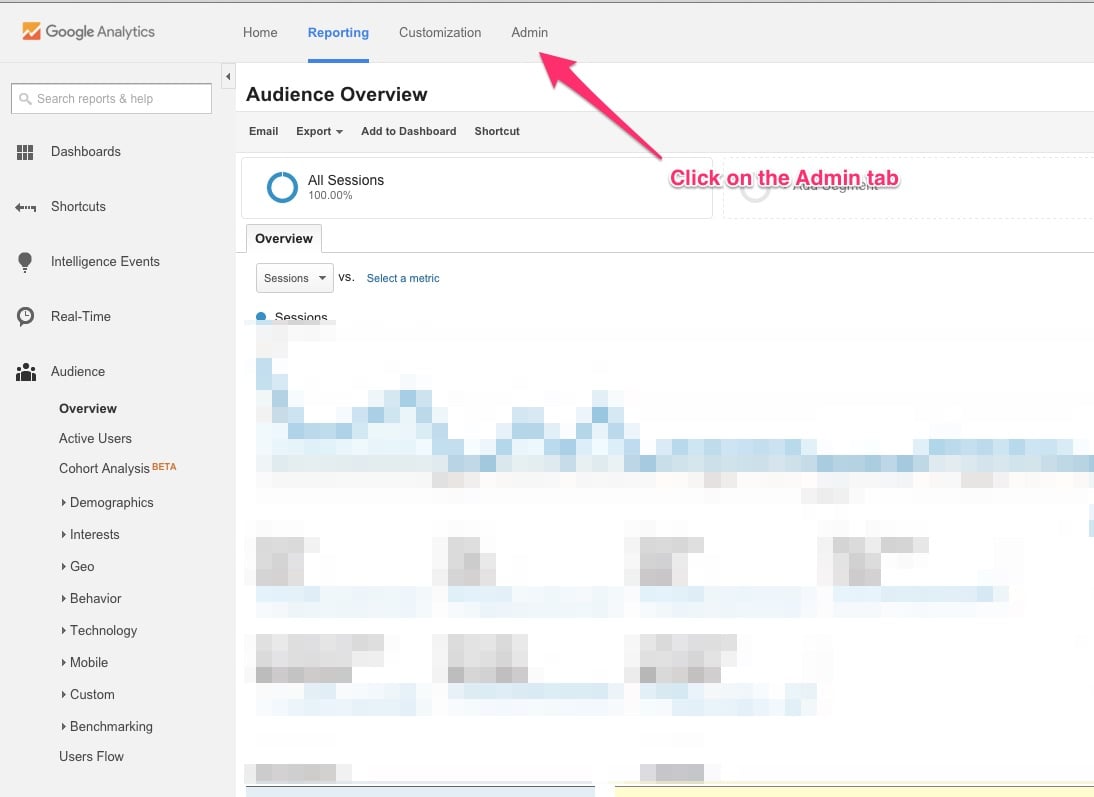Open the Dashboards grid icon
Viewport: 1094px width, 797px height.
pos(25,152)
